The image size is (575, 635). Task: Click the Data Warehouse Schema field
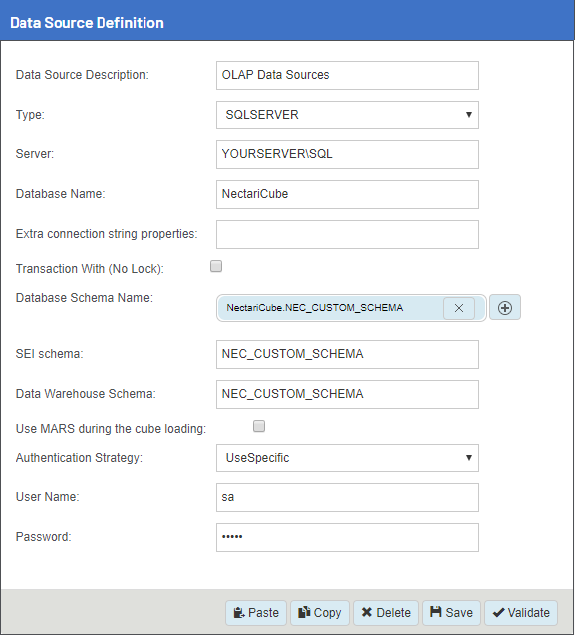click(x=347, y=394)
